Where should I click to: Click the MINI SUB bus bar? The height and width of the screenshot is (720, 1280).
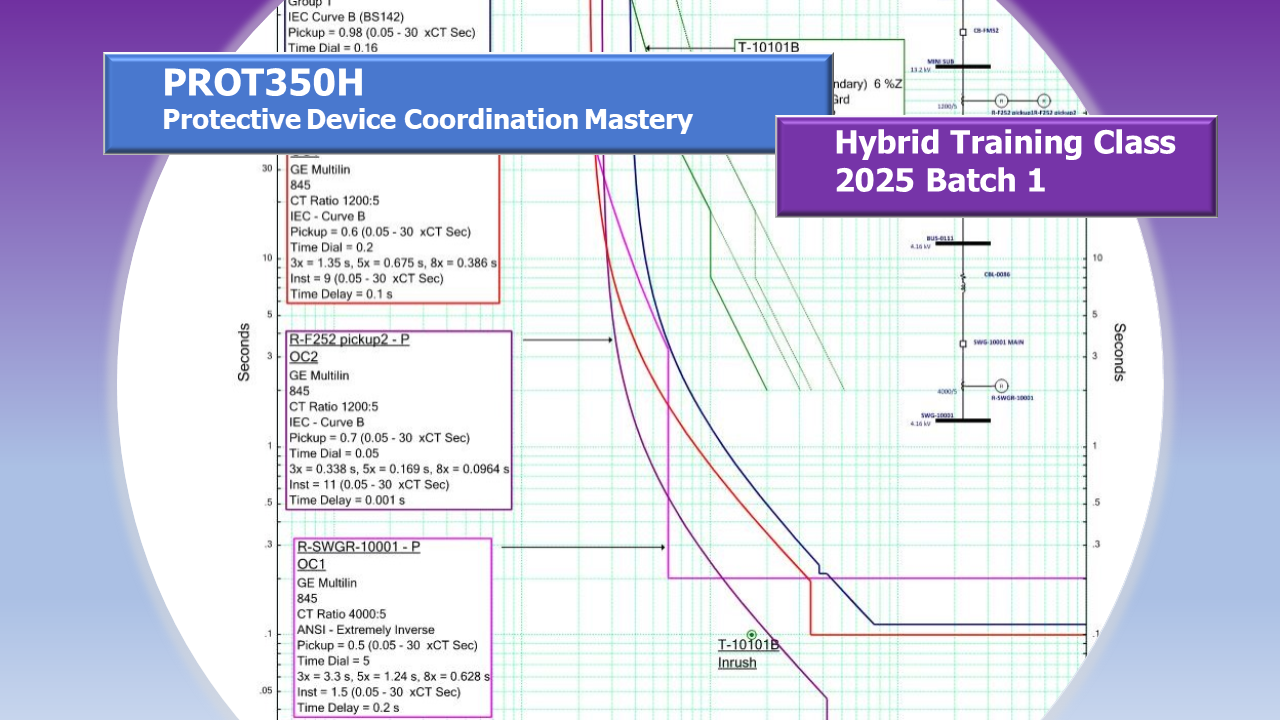coord(961,66)
